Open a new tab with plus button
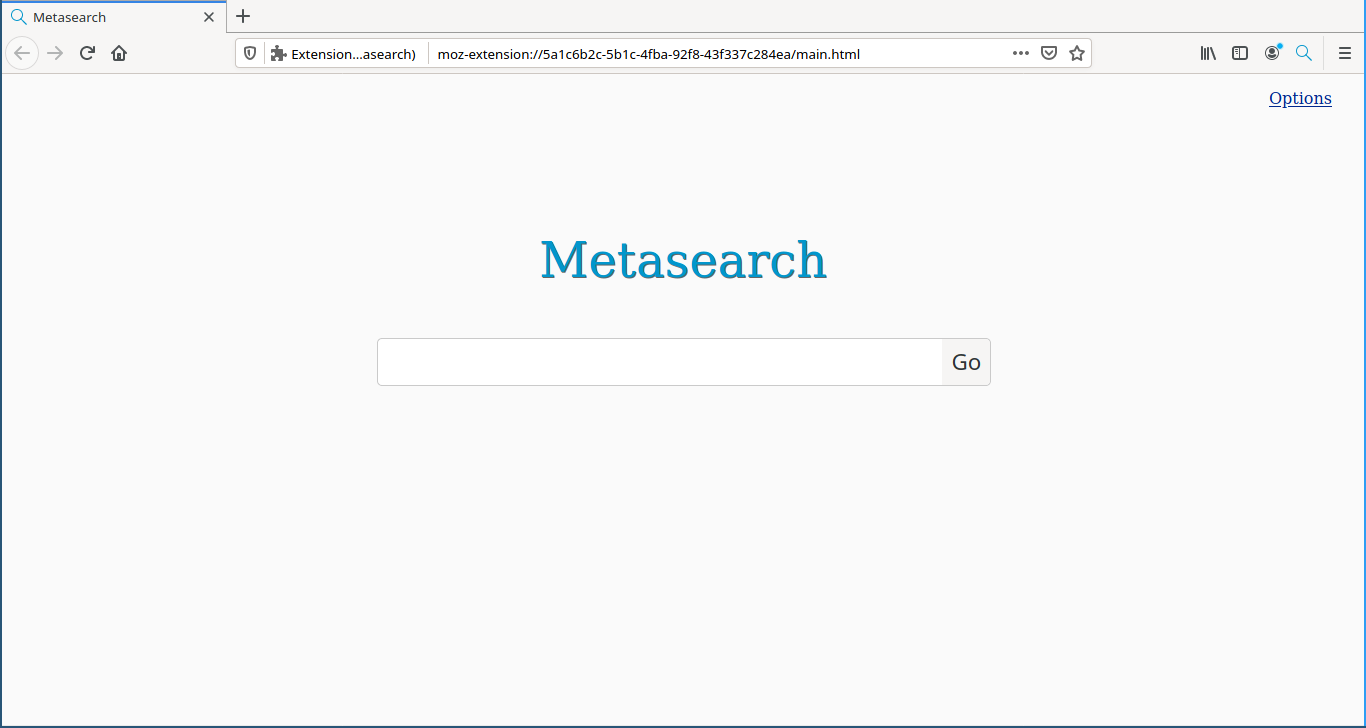1366x728 pixels. tap(243, 16)
